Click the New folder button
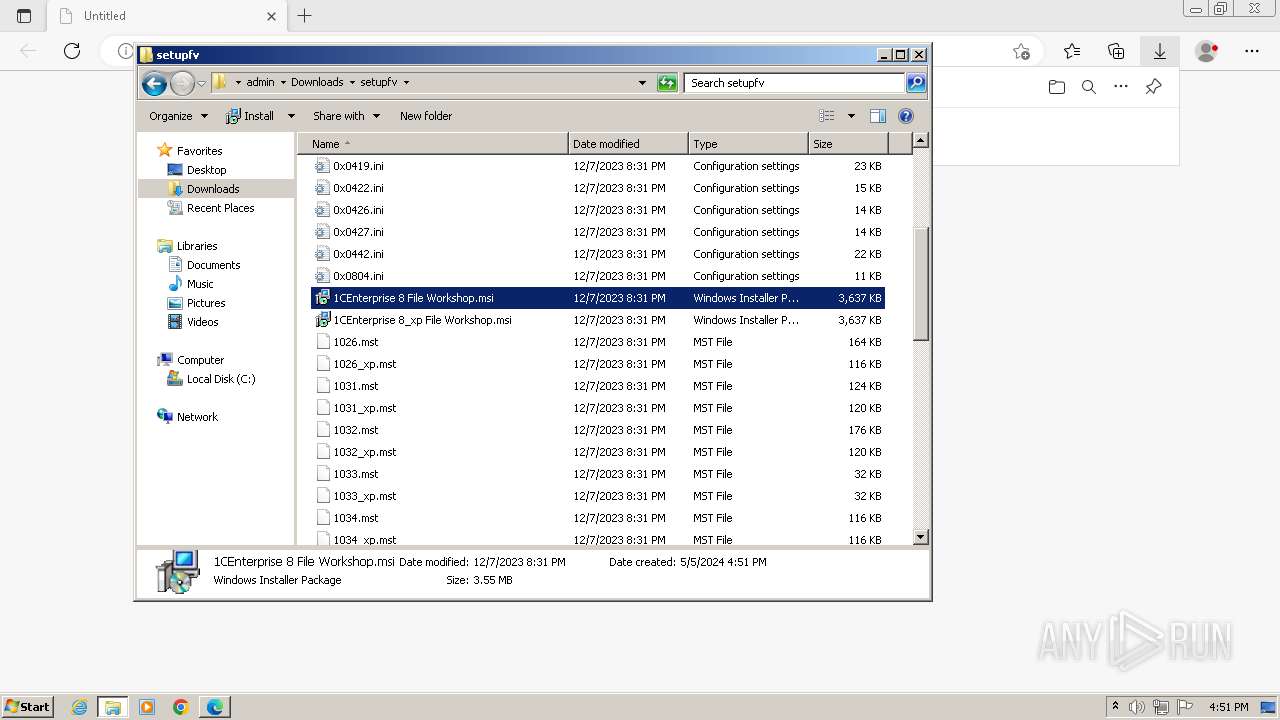 point(426,116)
